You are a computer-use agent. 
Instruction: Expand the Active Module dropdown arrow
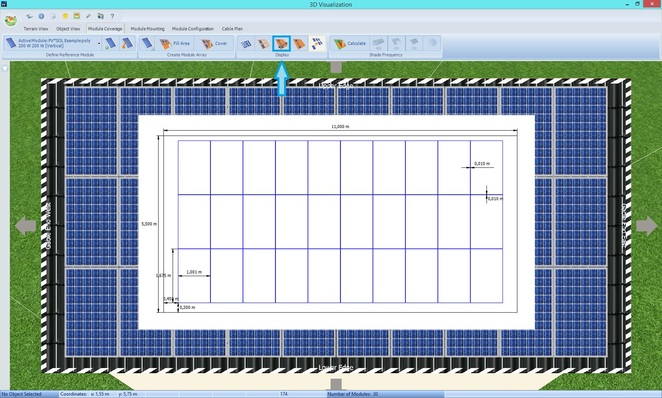pyautogui.click(x=99, y=43)
